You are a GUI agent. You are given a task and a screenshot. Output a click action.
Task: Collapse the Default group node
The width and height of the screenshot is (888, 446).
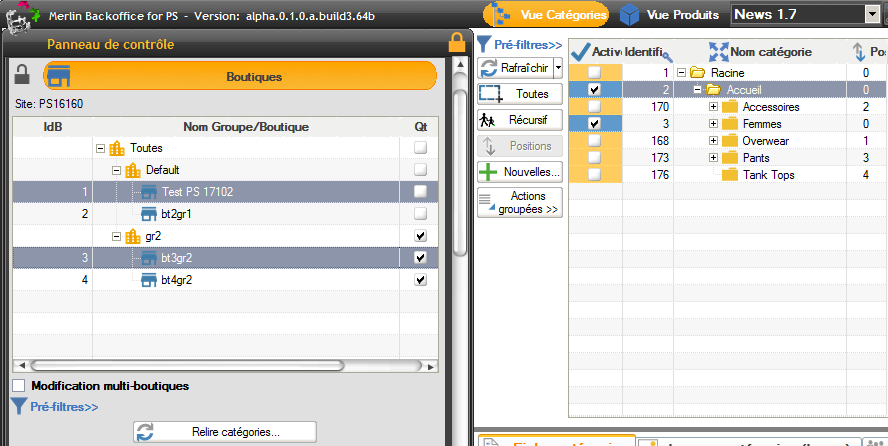tap(117, 170)
